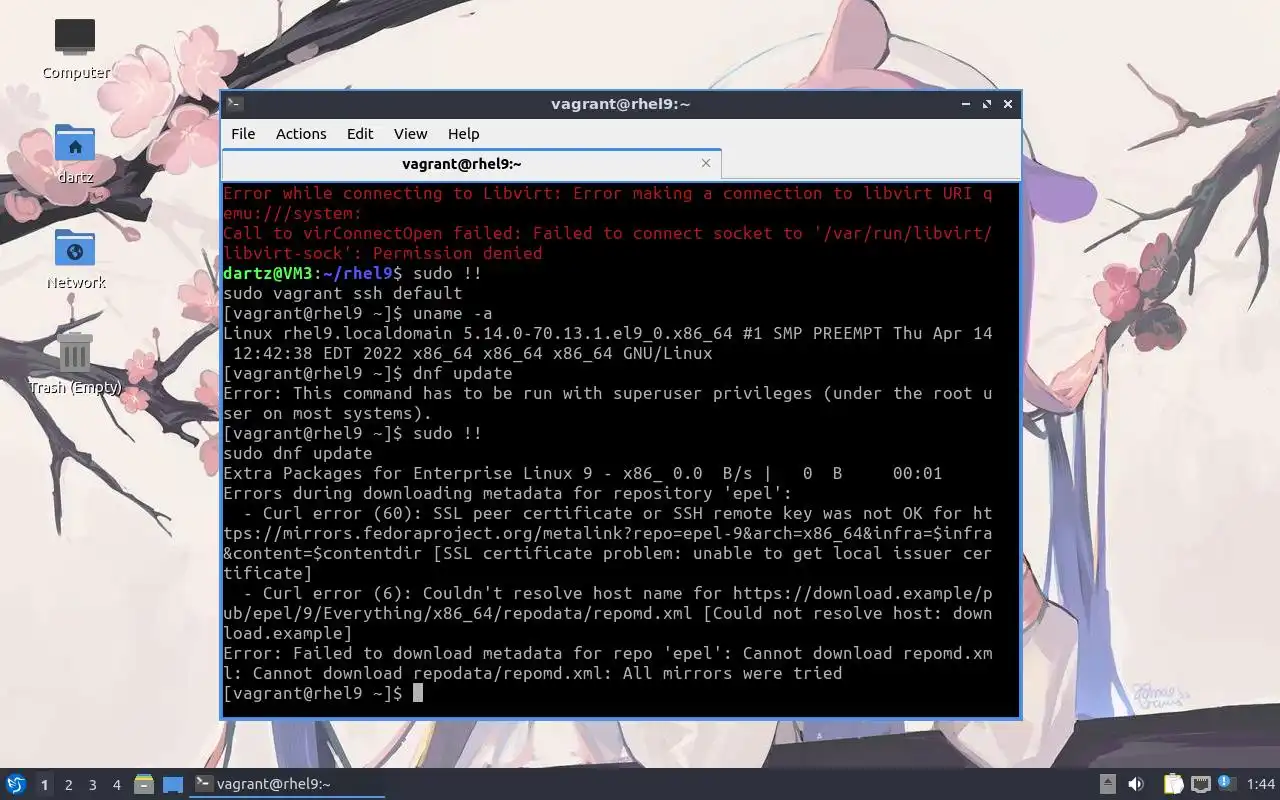The width and height of the screenshot is (1280, 800).
Task: Click the 'uname -a' command text
Action: [x=452, y=313]
